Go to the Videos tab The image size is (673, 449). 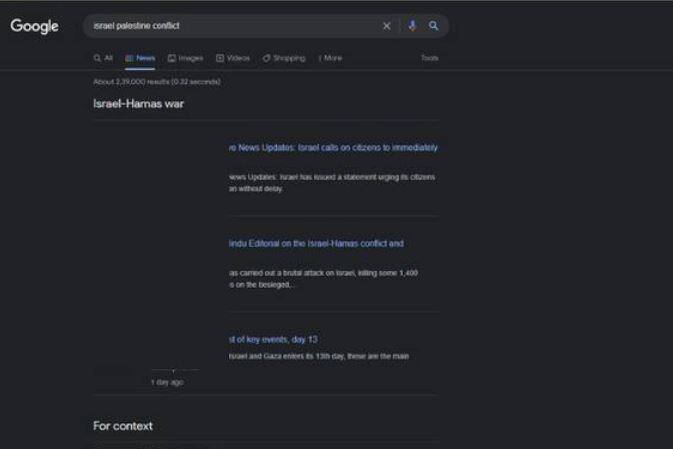233,58
